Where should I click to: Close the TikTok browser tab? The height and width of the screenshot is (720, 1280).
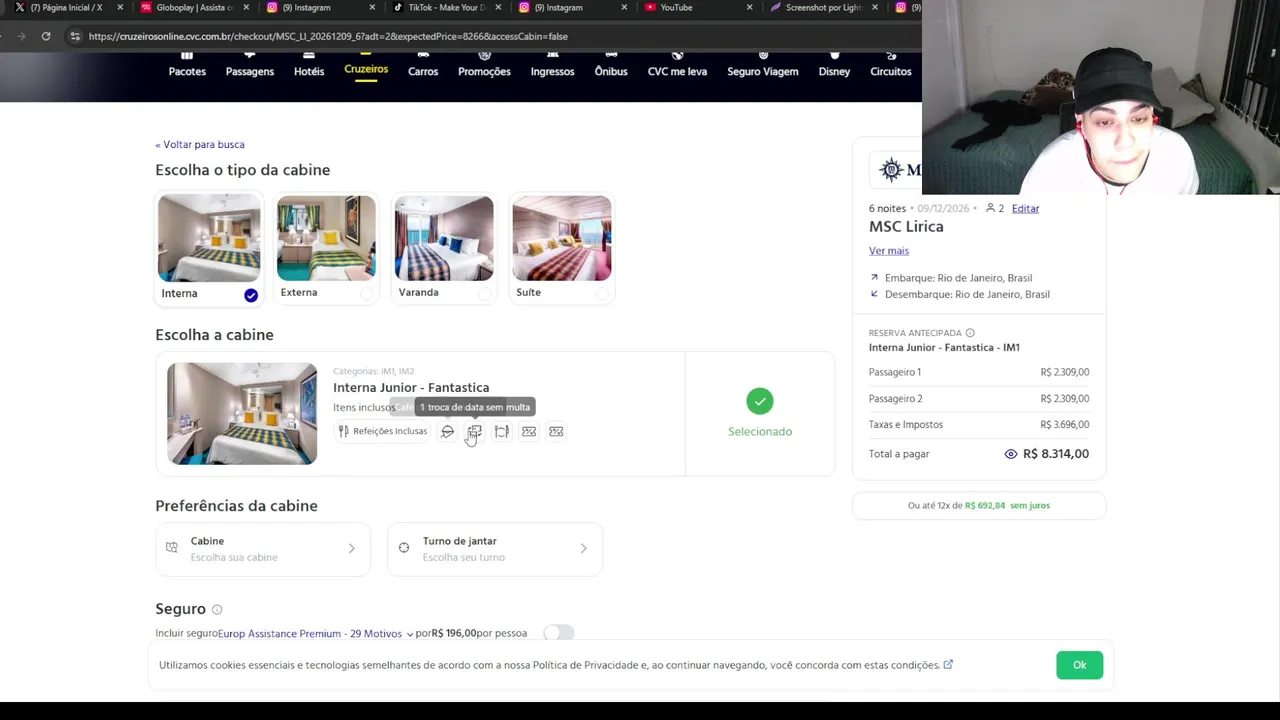498,7
